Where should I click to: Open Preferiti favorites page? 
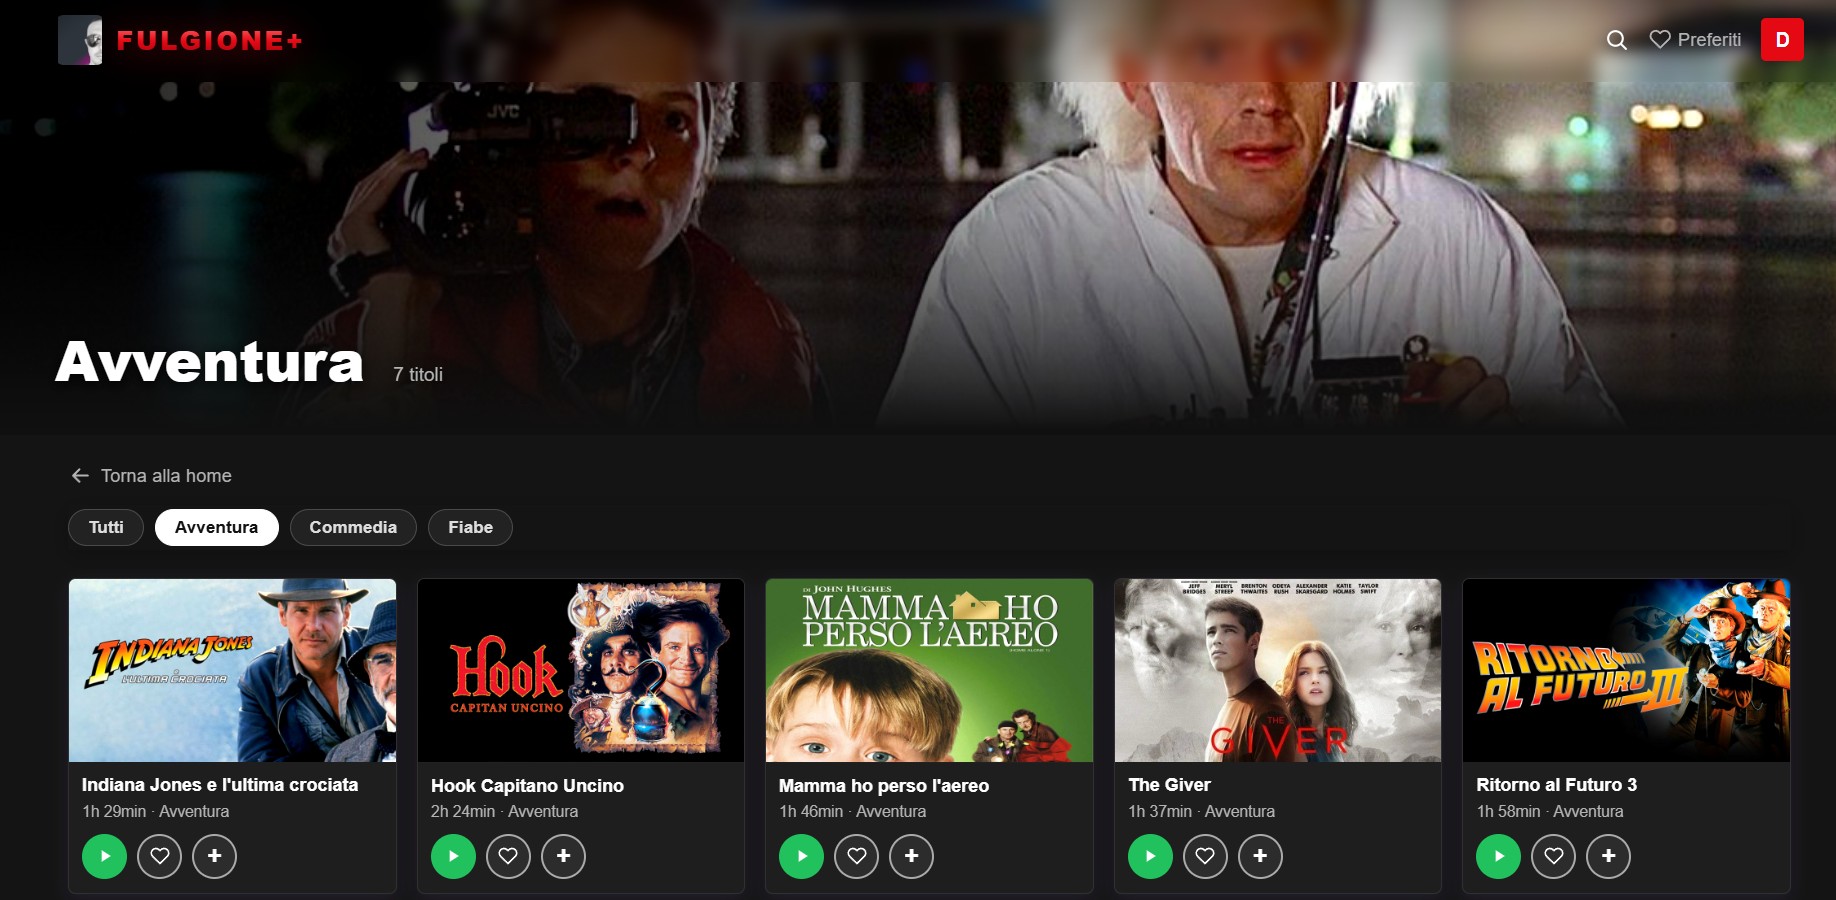(x=1695, y=40)
